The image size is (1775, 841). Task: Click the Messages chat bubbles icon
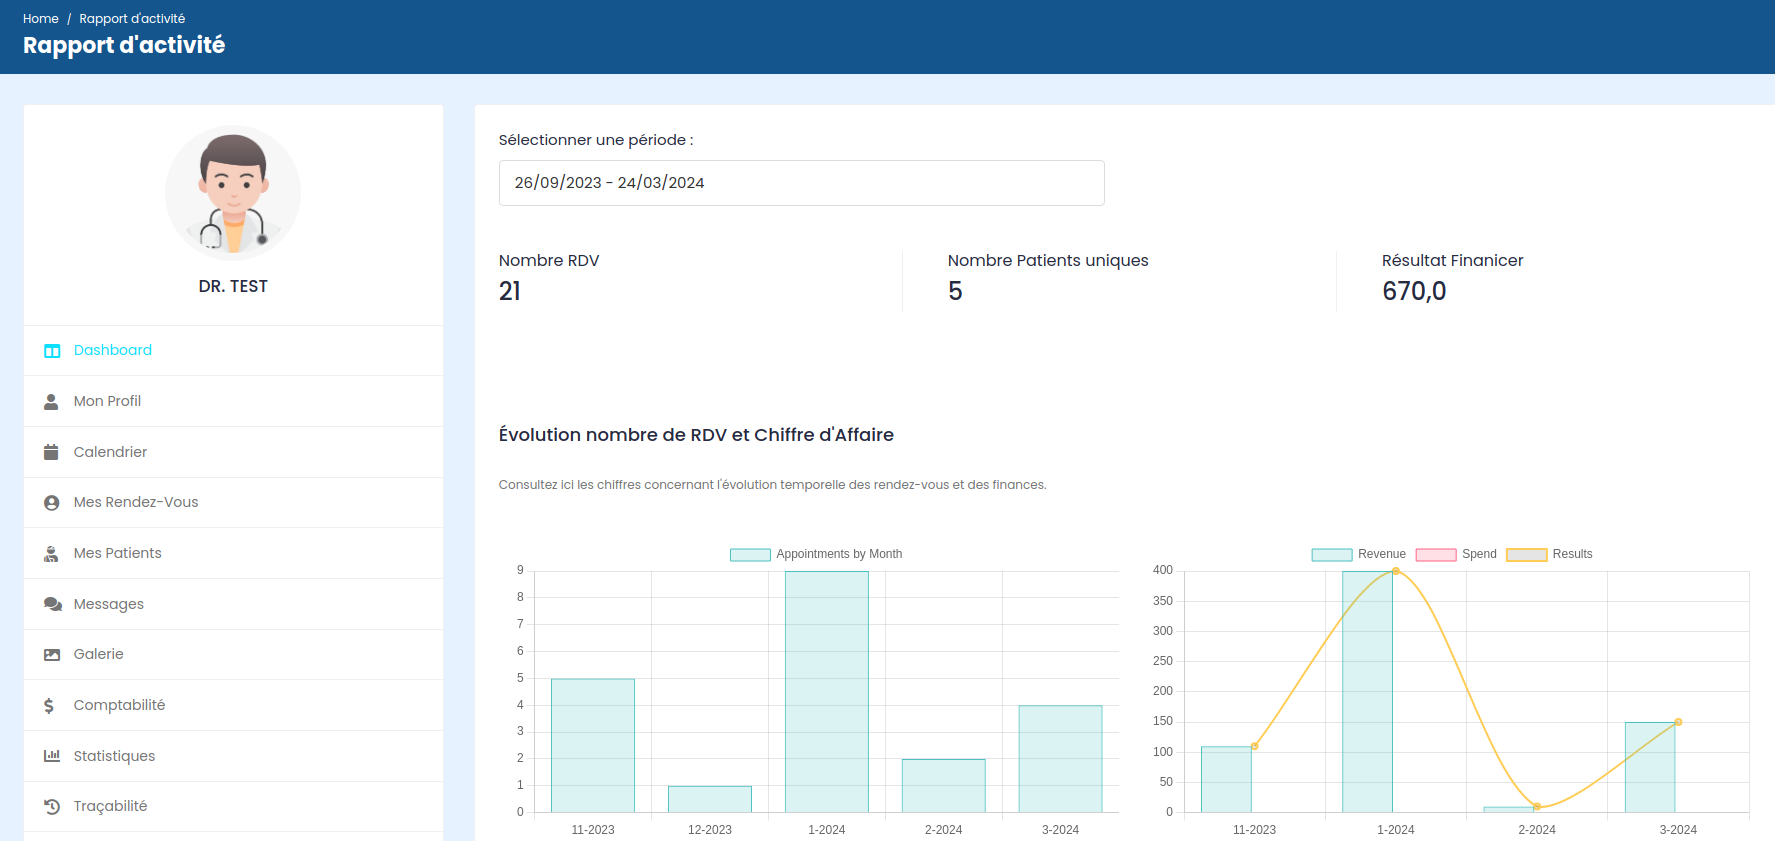[x=53, y=604]
